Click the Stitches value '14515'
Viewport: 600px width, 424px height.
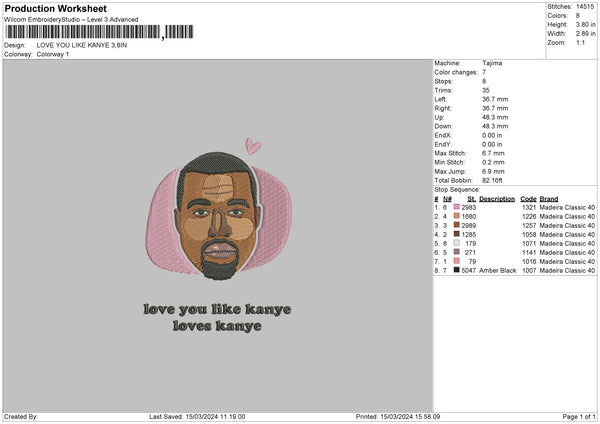(x=585, y=7)
